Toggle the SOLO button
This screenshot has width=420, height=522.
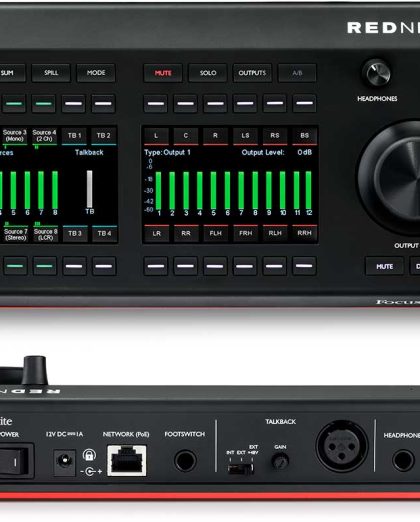(208, 73)
